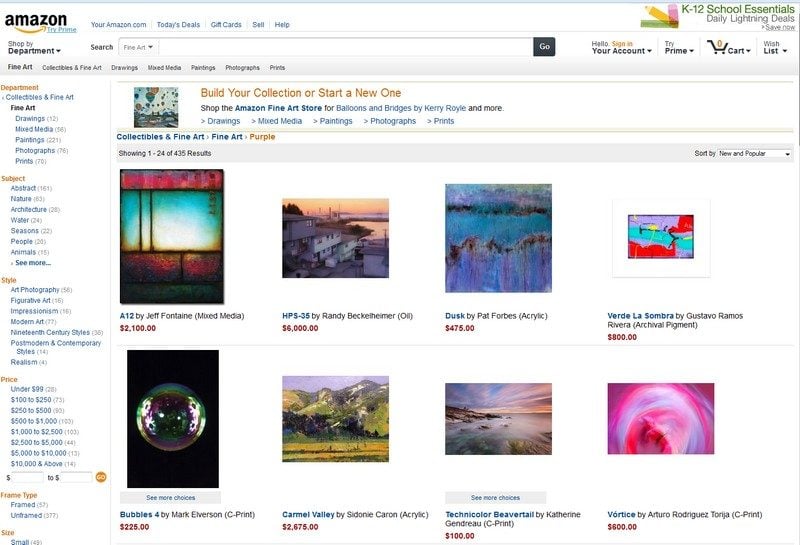The width and height of the screenshot is (800, 545).
Task: Click the Carmel Valley title link
Action: 308,514
